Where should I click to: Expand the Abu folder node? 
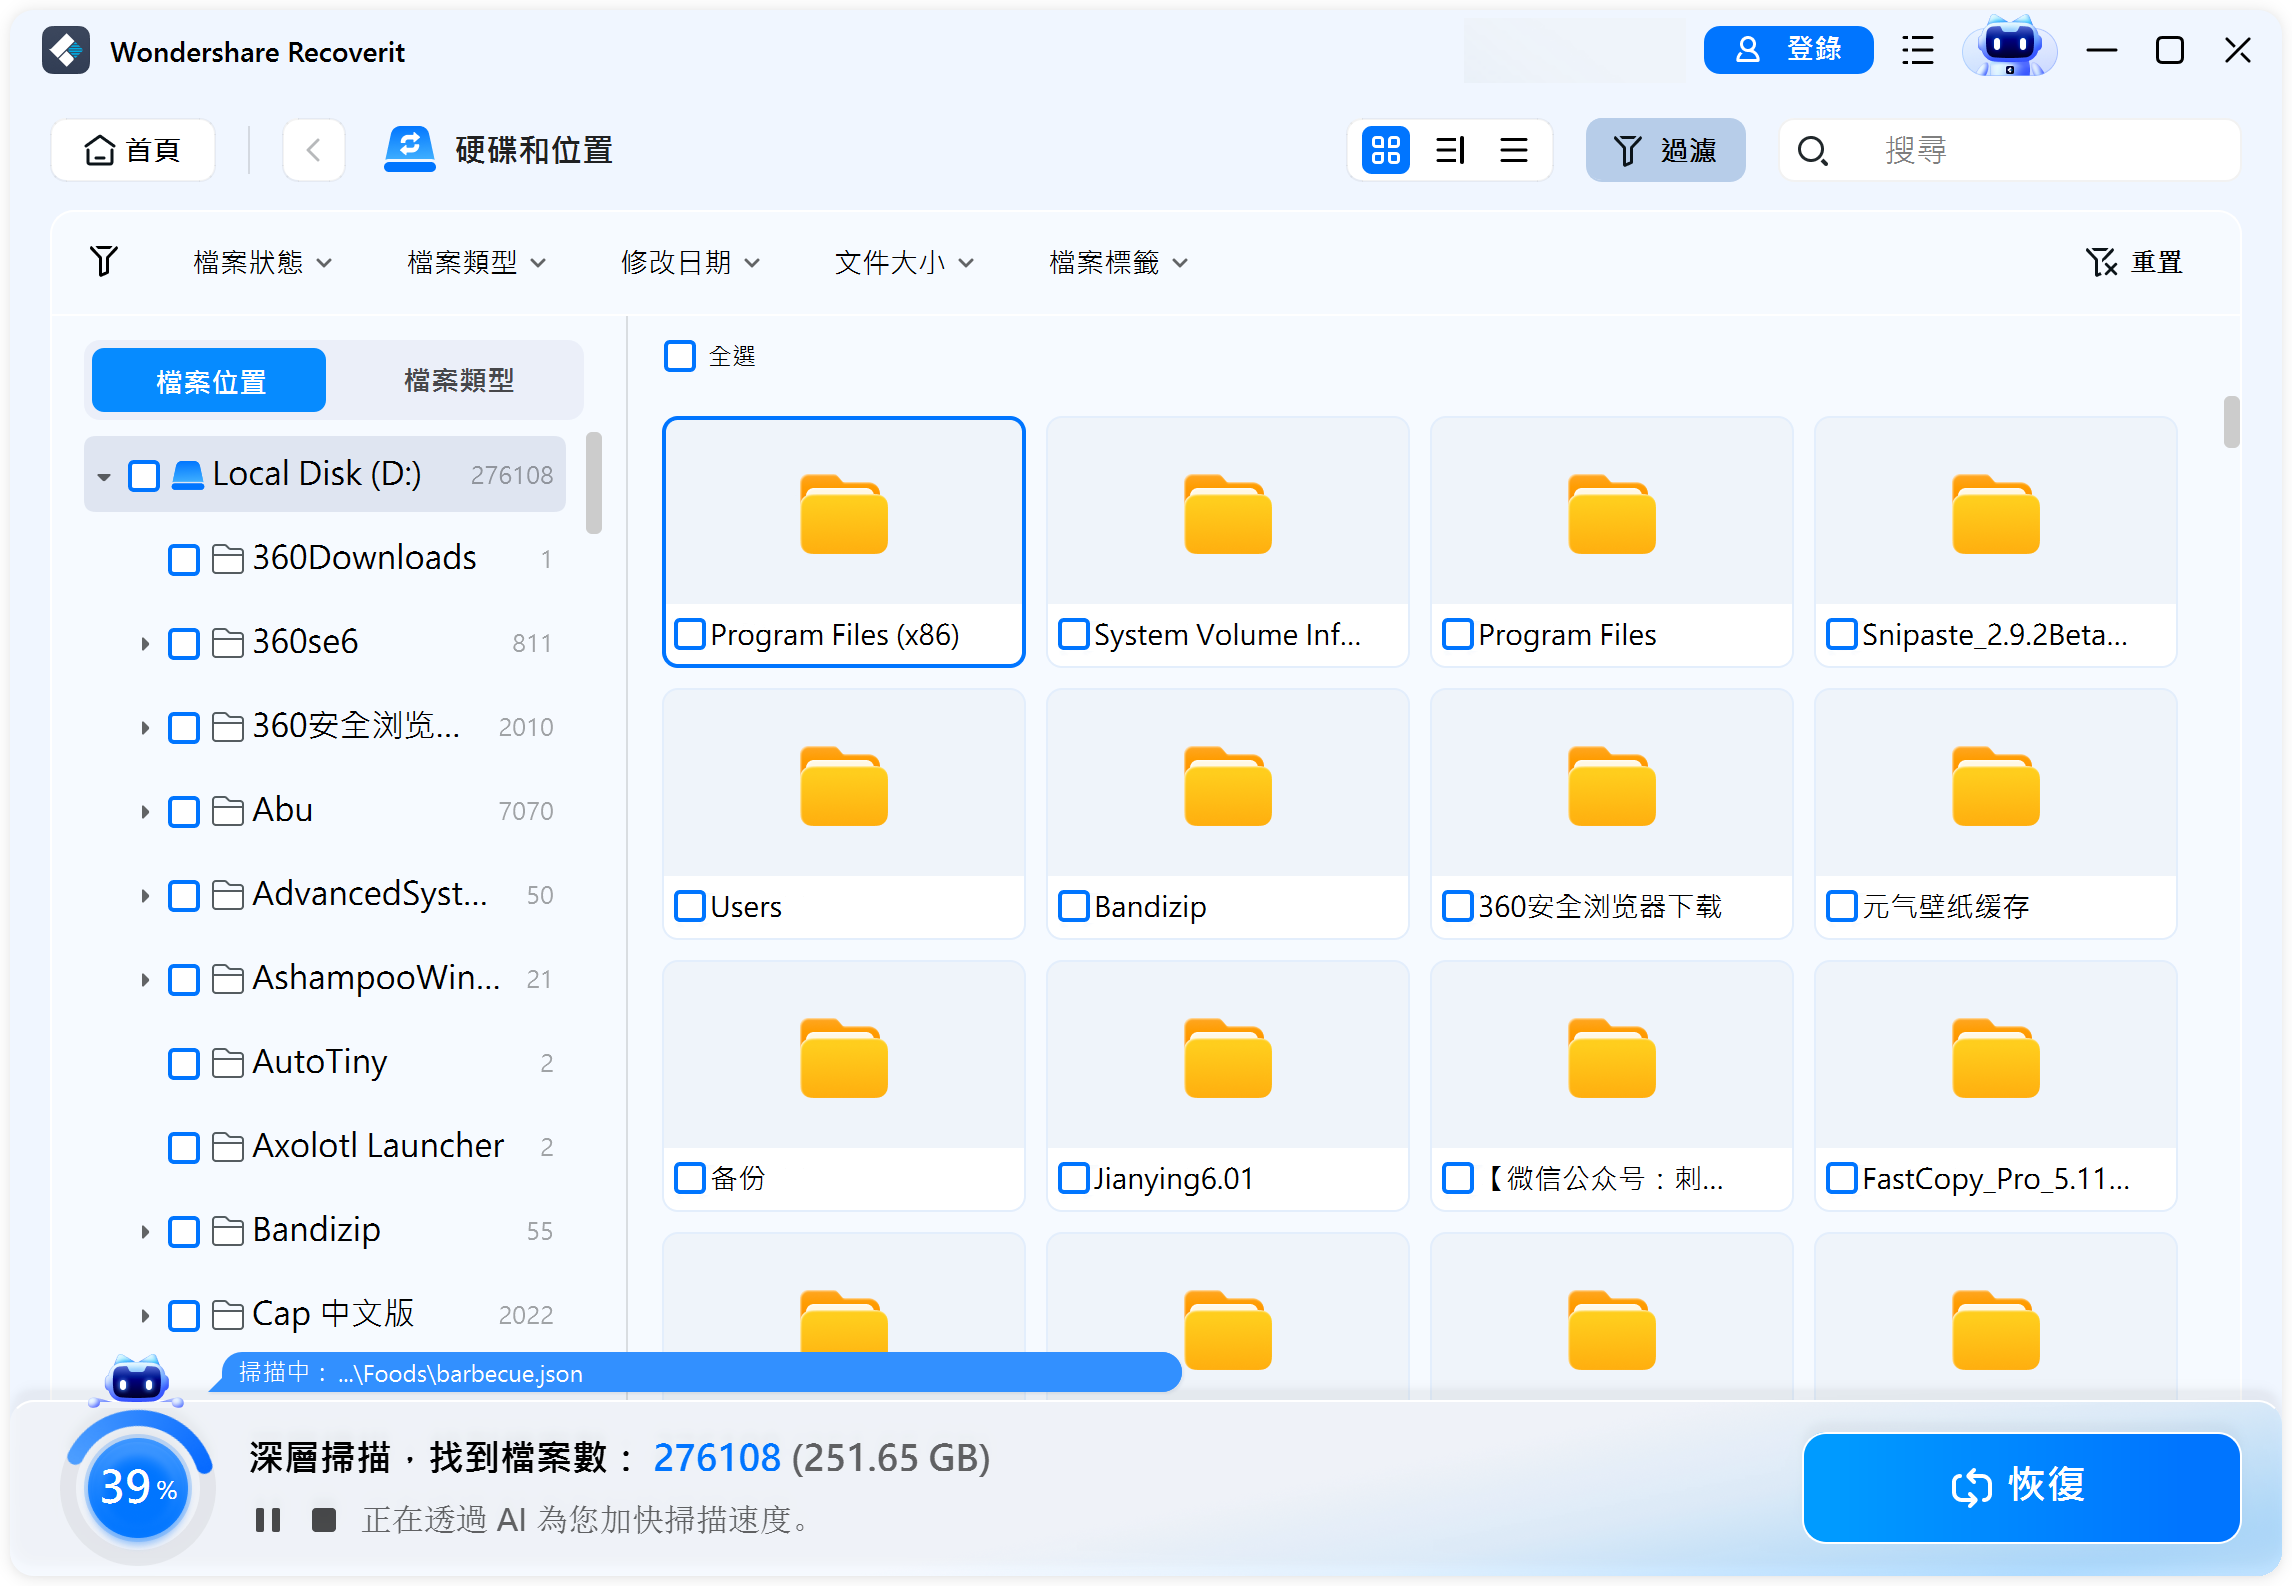click(145, 811)
